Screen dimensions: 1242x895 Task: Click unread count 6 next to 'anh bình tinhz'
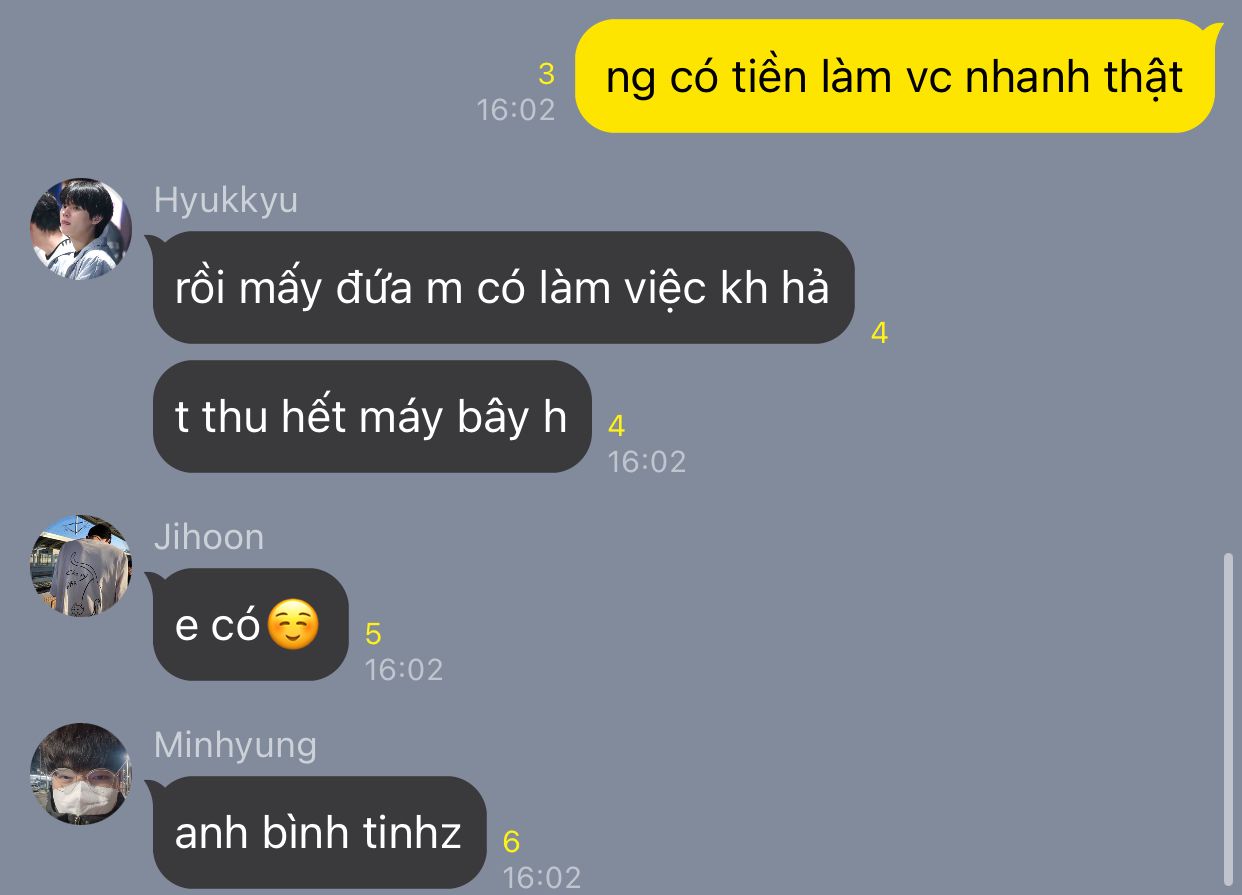(511, 842)
